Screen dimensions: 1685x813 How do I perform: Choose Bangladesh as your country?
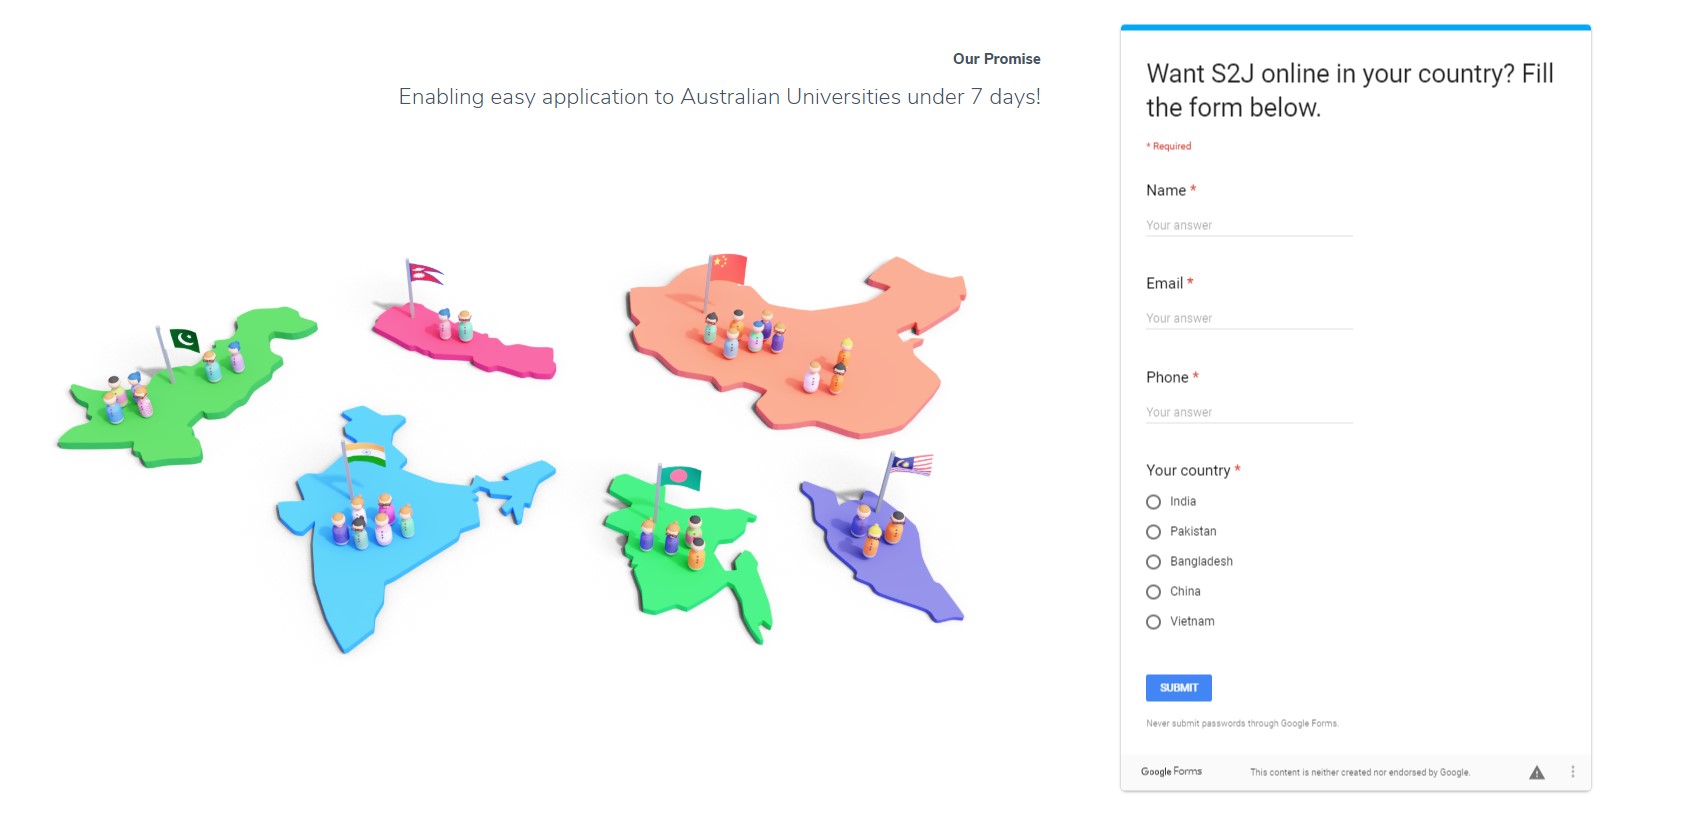click(1153, 562)
